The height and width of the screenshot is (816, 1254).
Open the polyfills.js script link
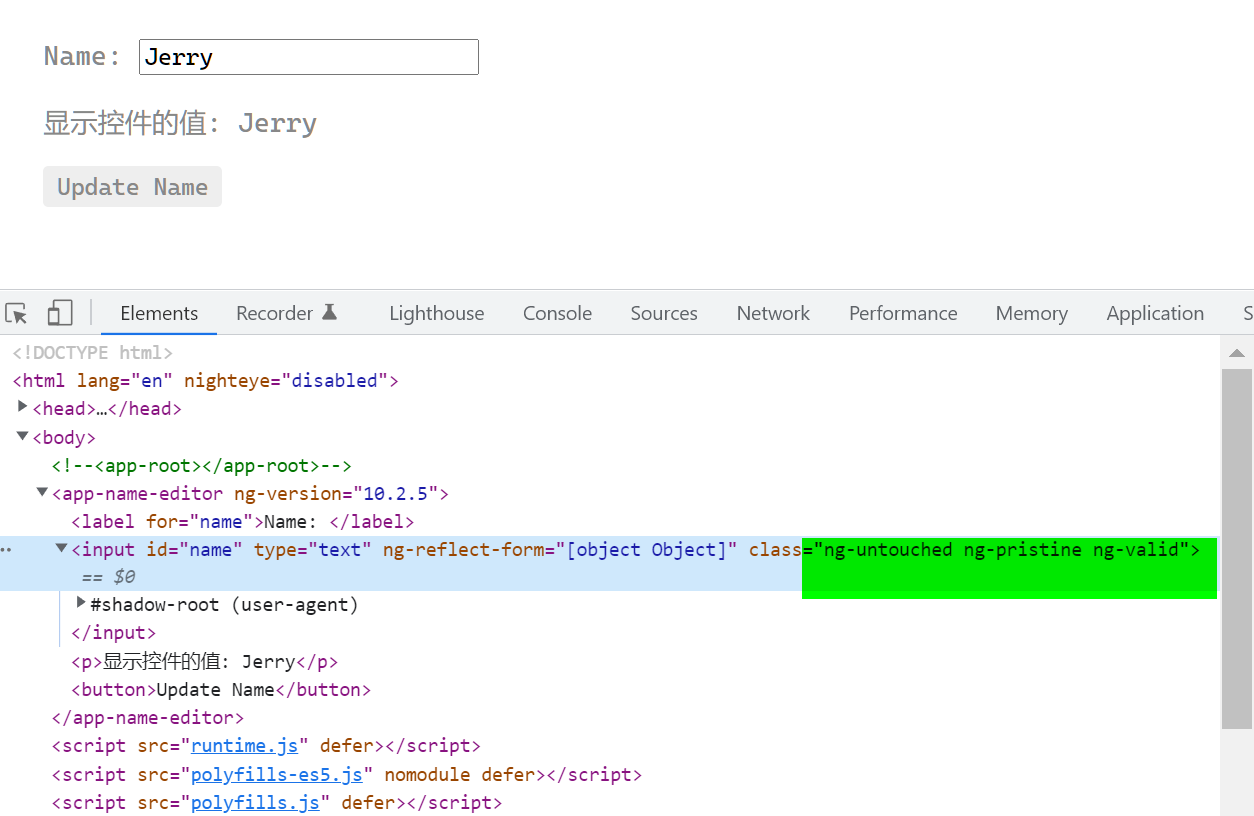255,803
